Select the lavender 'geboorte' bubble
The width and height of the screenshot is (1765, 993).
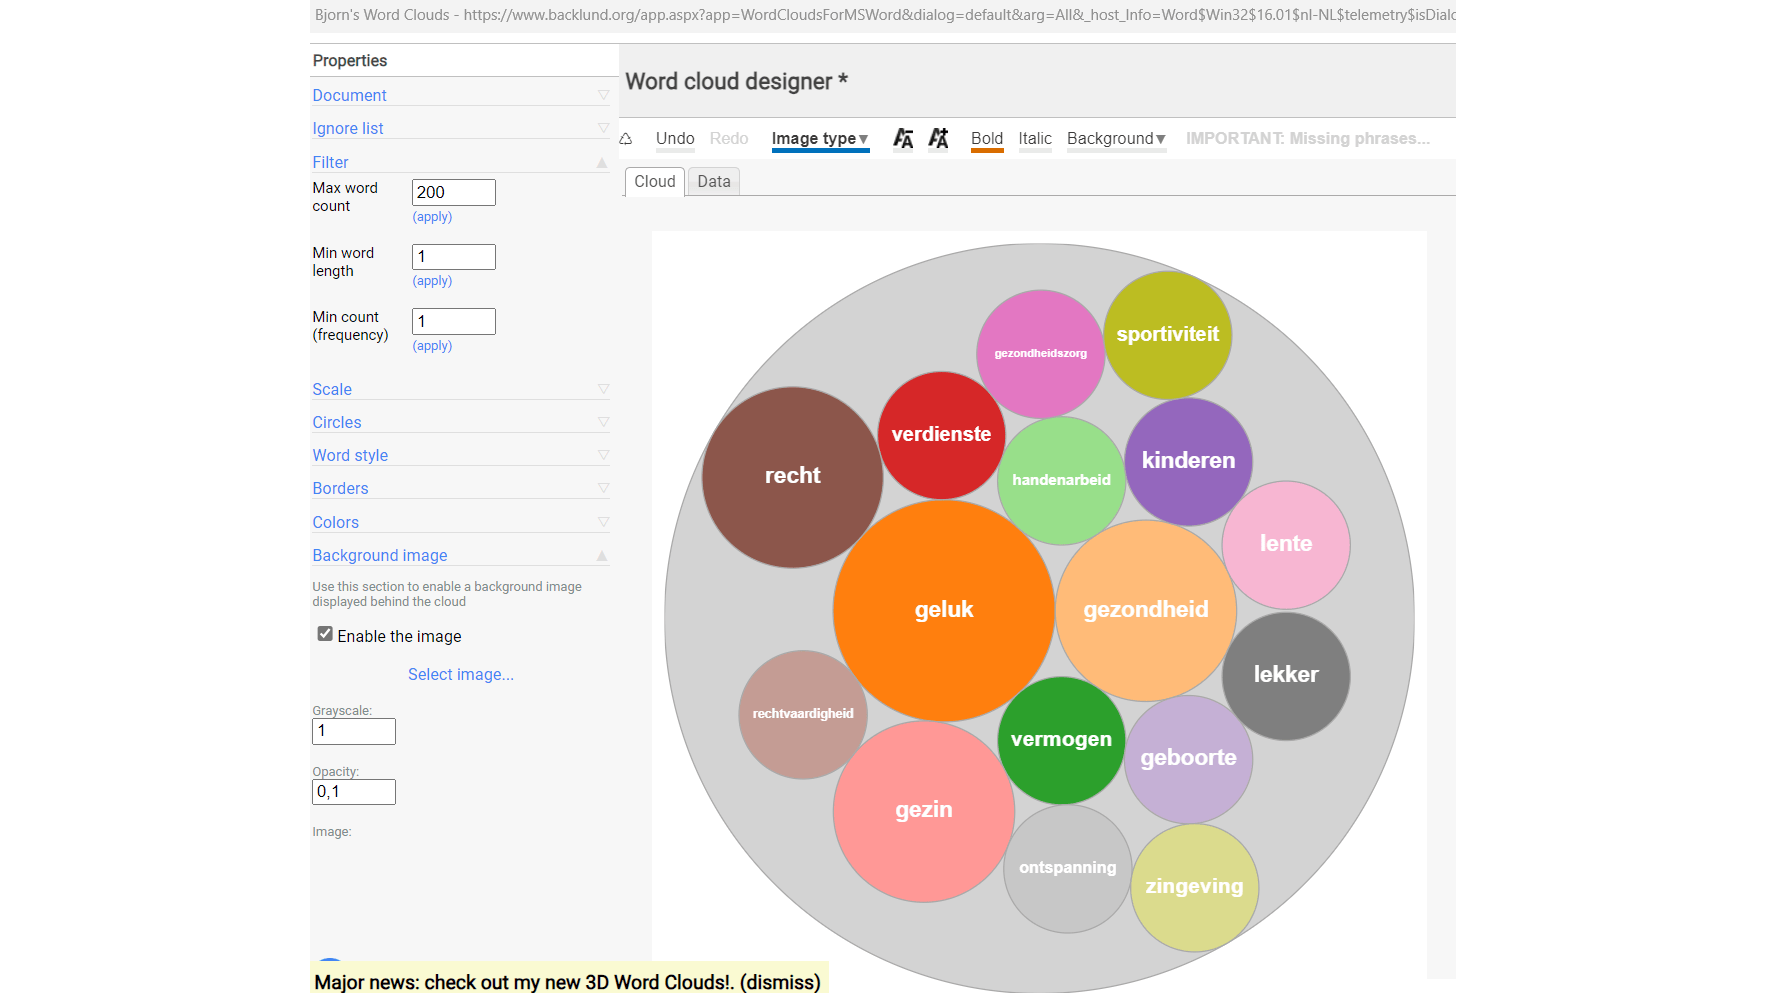pos(1188,759)
